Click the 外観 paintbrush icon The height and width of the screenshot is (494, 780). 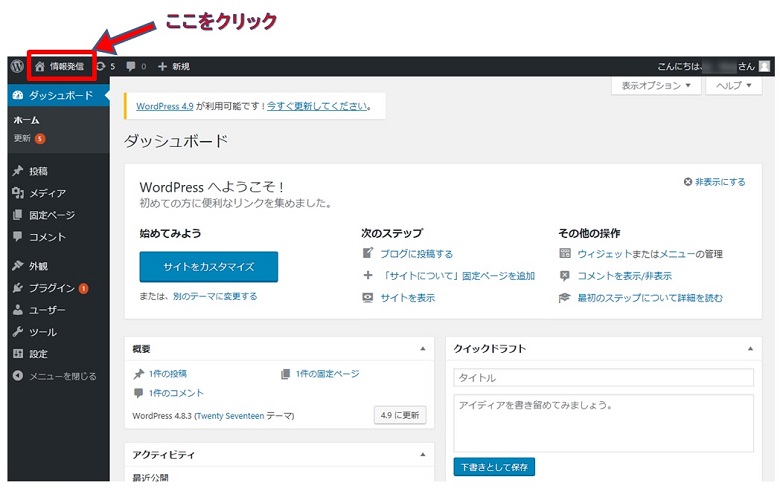(x=18, y=266)
